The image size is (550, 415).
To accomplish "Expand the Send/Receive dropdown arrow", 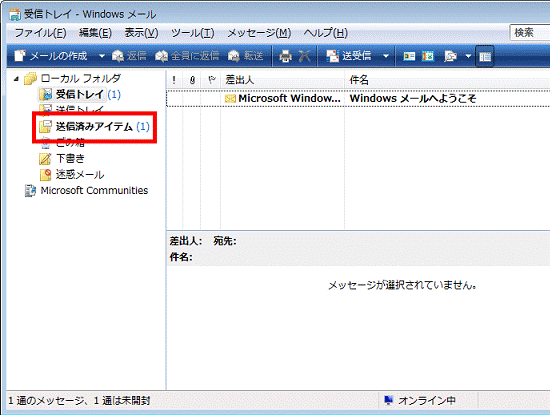I will point(386,56).
